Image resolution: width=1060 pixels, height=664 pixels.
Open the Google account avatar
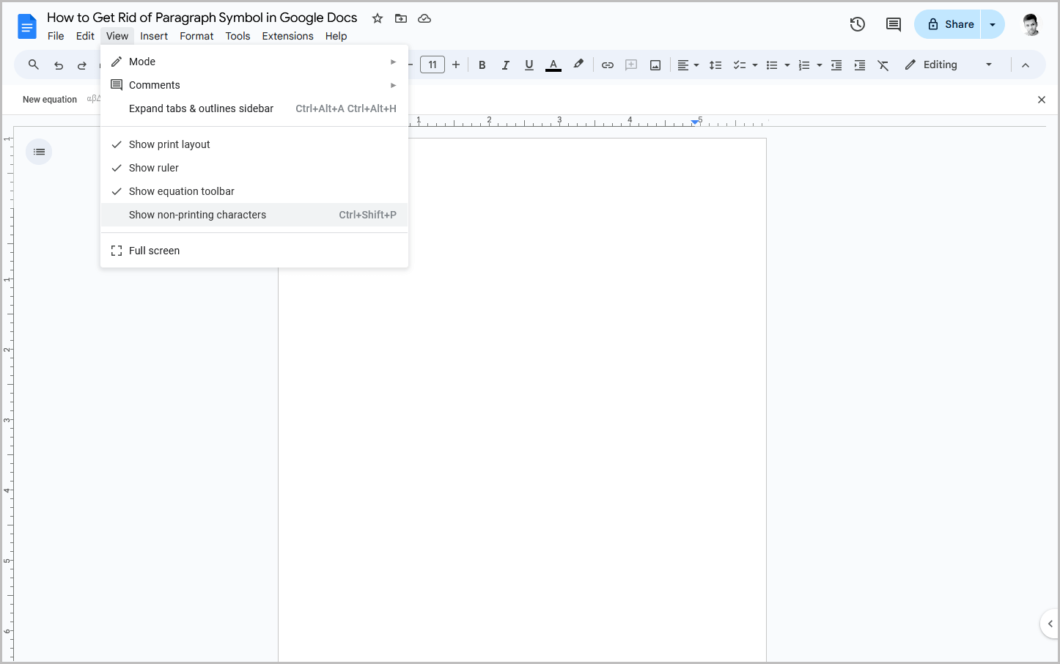click(1030, 24)
